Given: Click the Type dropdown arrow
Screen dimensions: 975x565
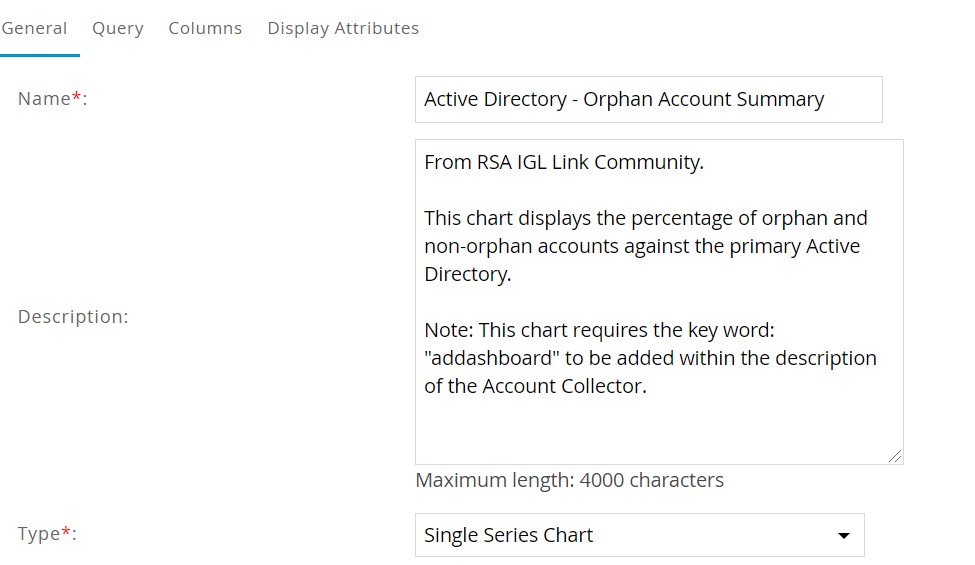Looking at the screenshot, I should coord(843,536).
